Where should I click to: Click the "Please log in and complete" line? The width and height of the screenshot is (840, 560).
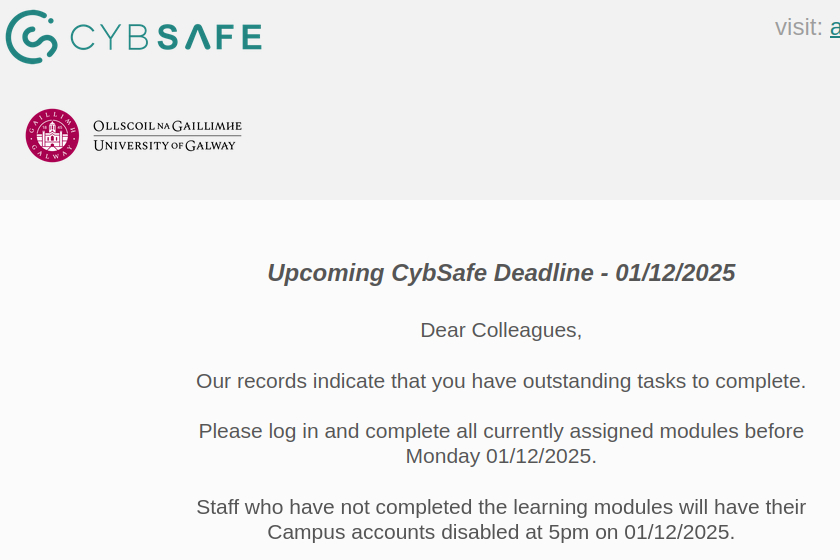(500, 431)
